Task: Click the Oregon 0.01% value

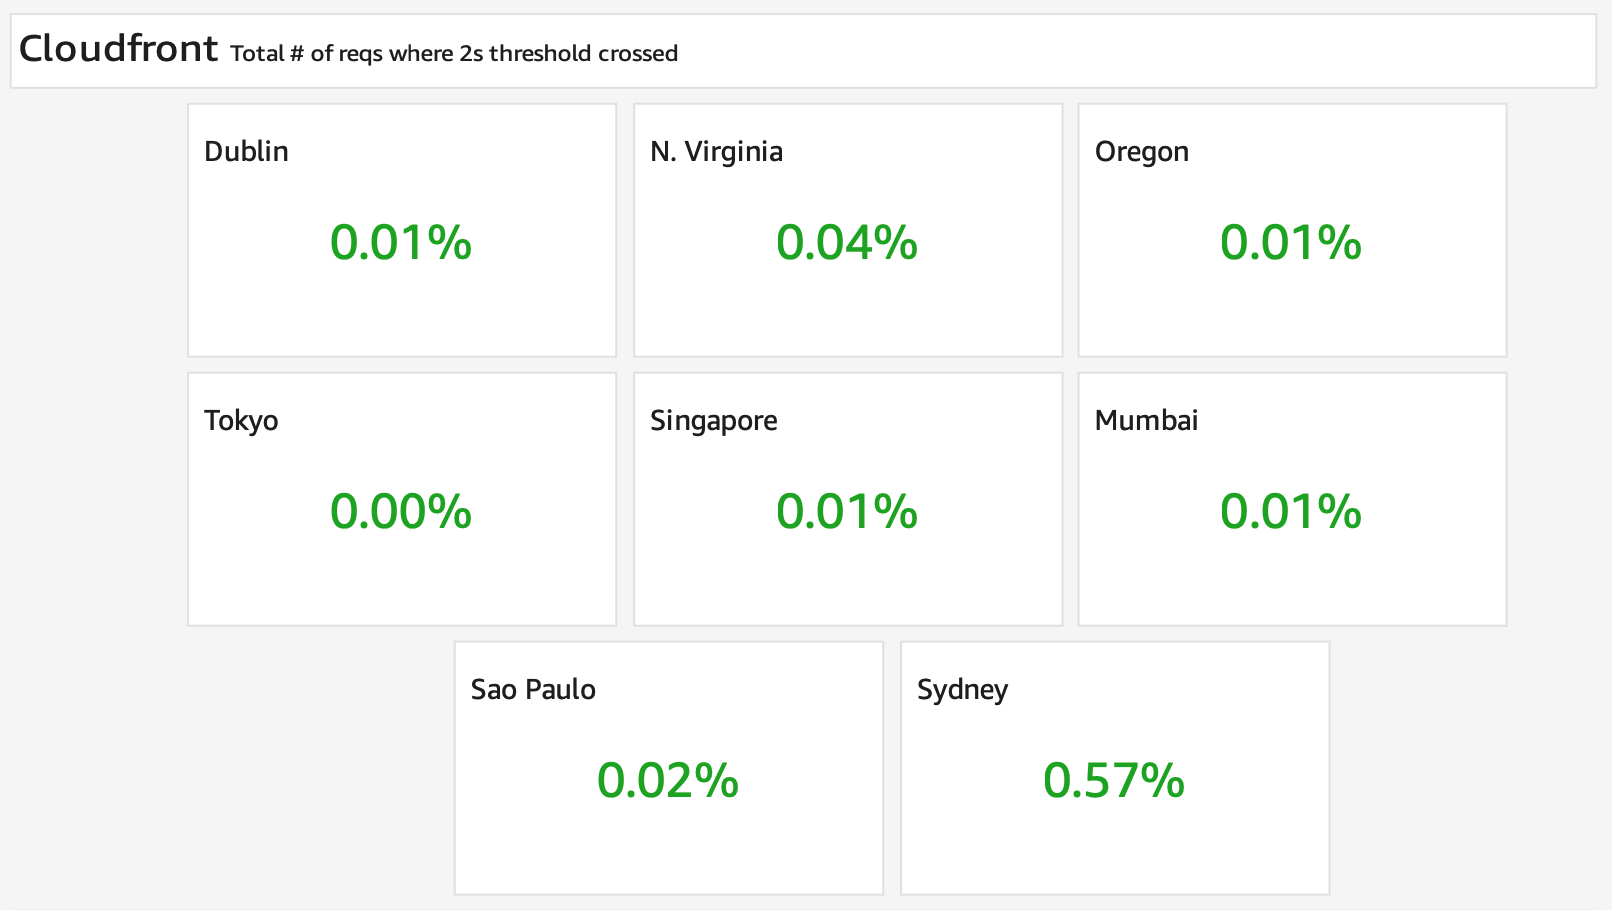Action: [1291, 243]
